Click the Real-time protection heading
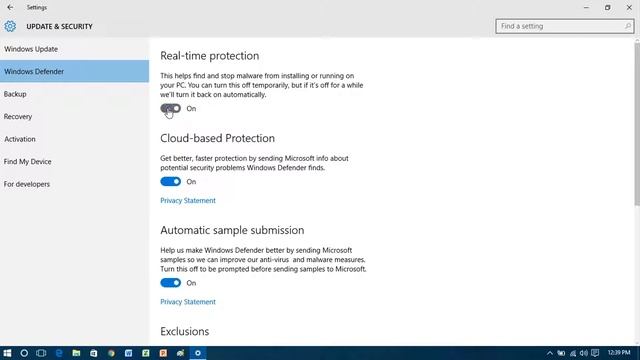Viewport: 640px width, 360px height. coord(209,56)
